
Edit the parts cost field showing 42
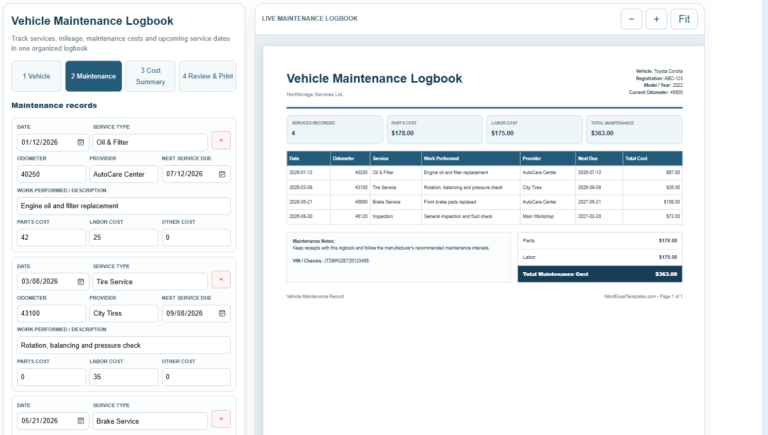(51, 237)
